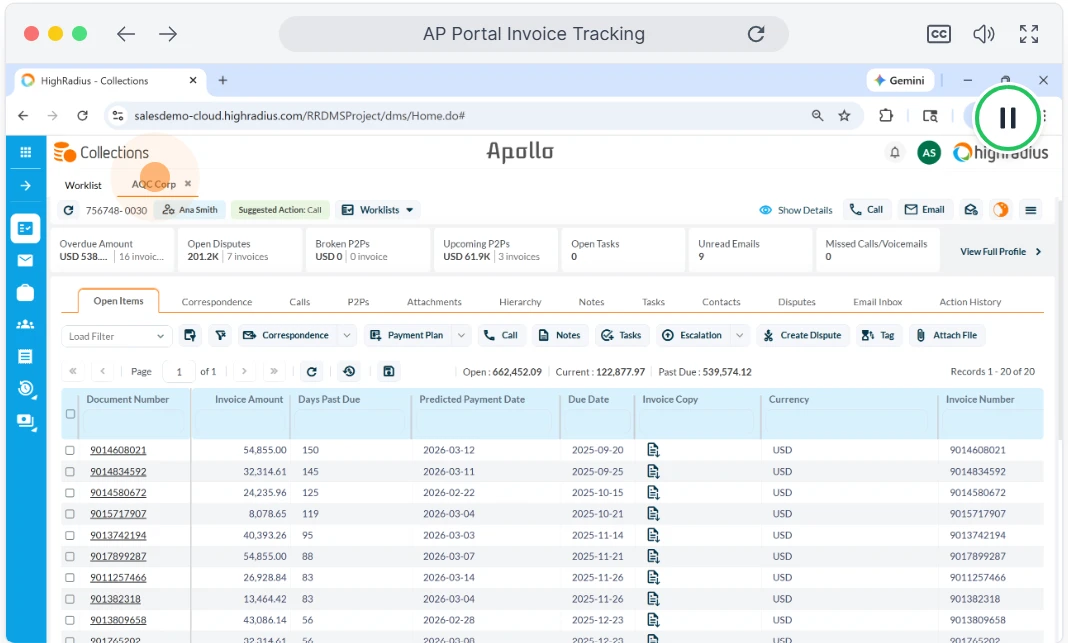Screen dimensions: 1068x643
Task: Click the mail-open icon next to Email button
Action: click(971, 210)
